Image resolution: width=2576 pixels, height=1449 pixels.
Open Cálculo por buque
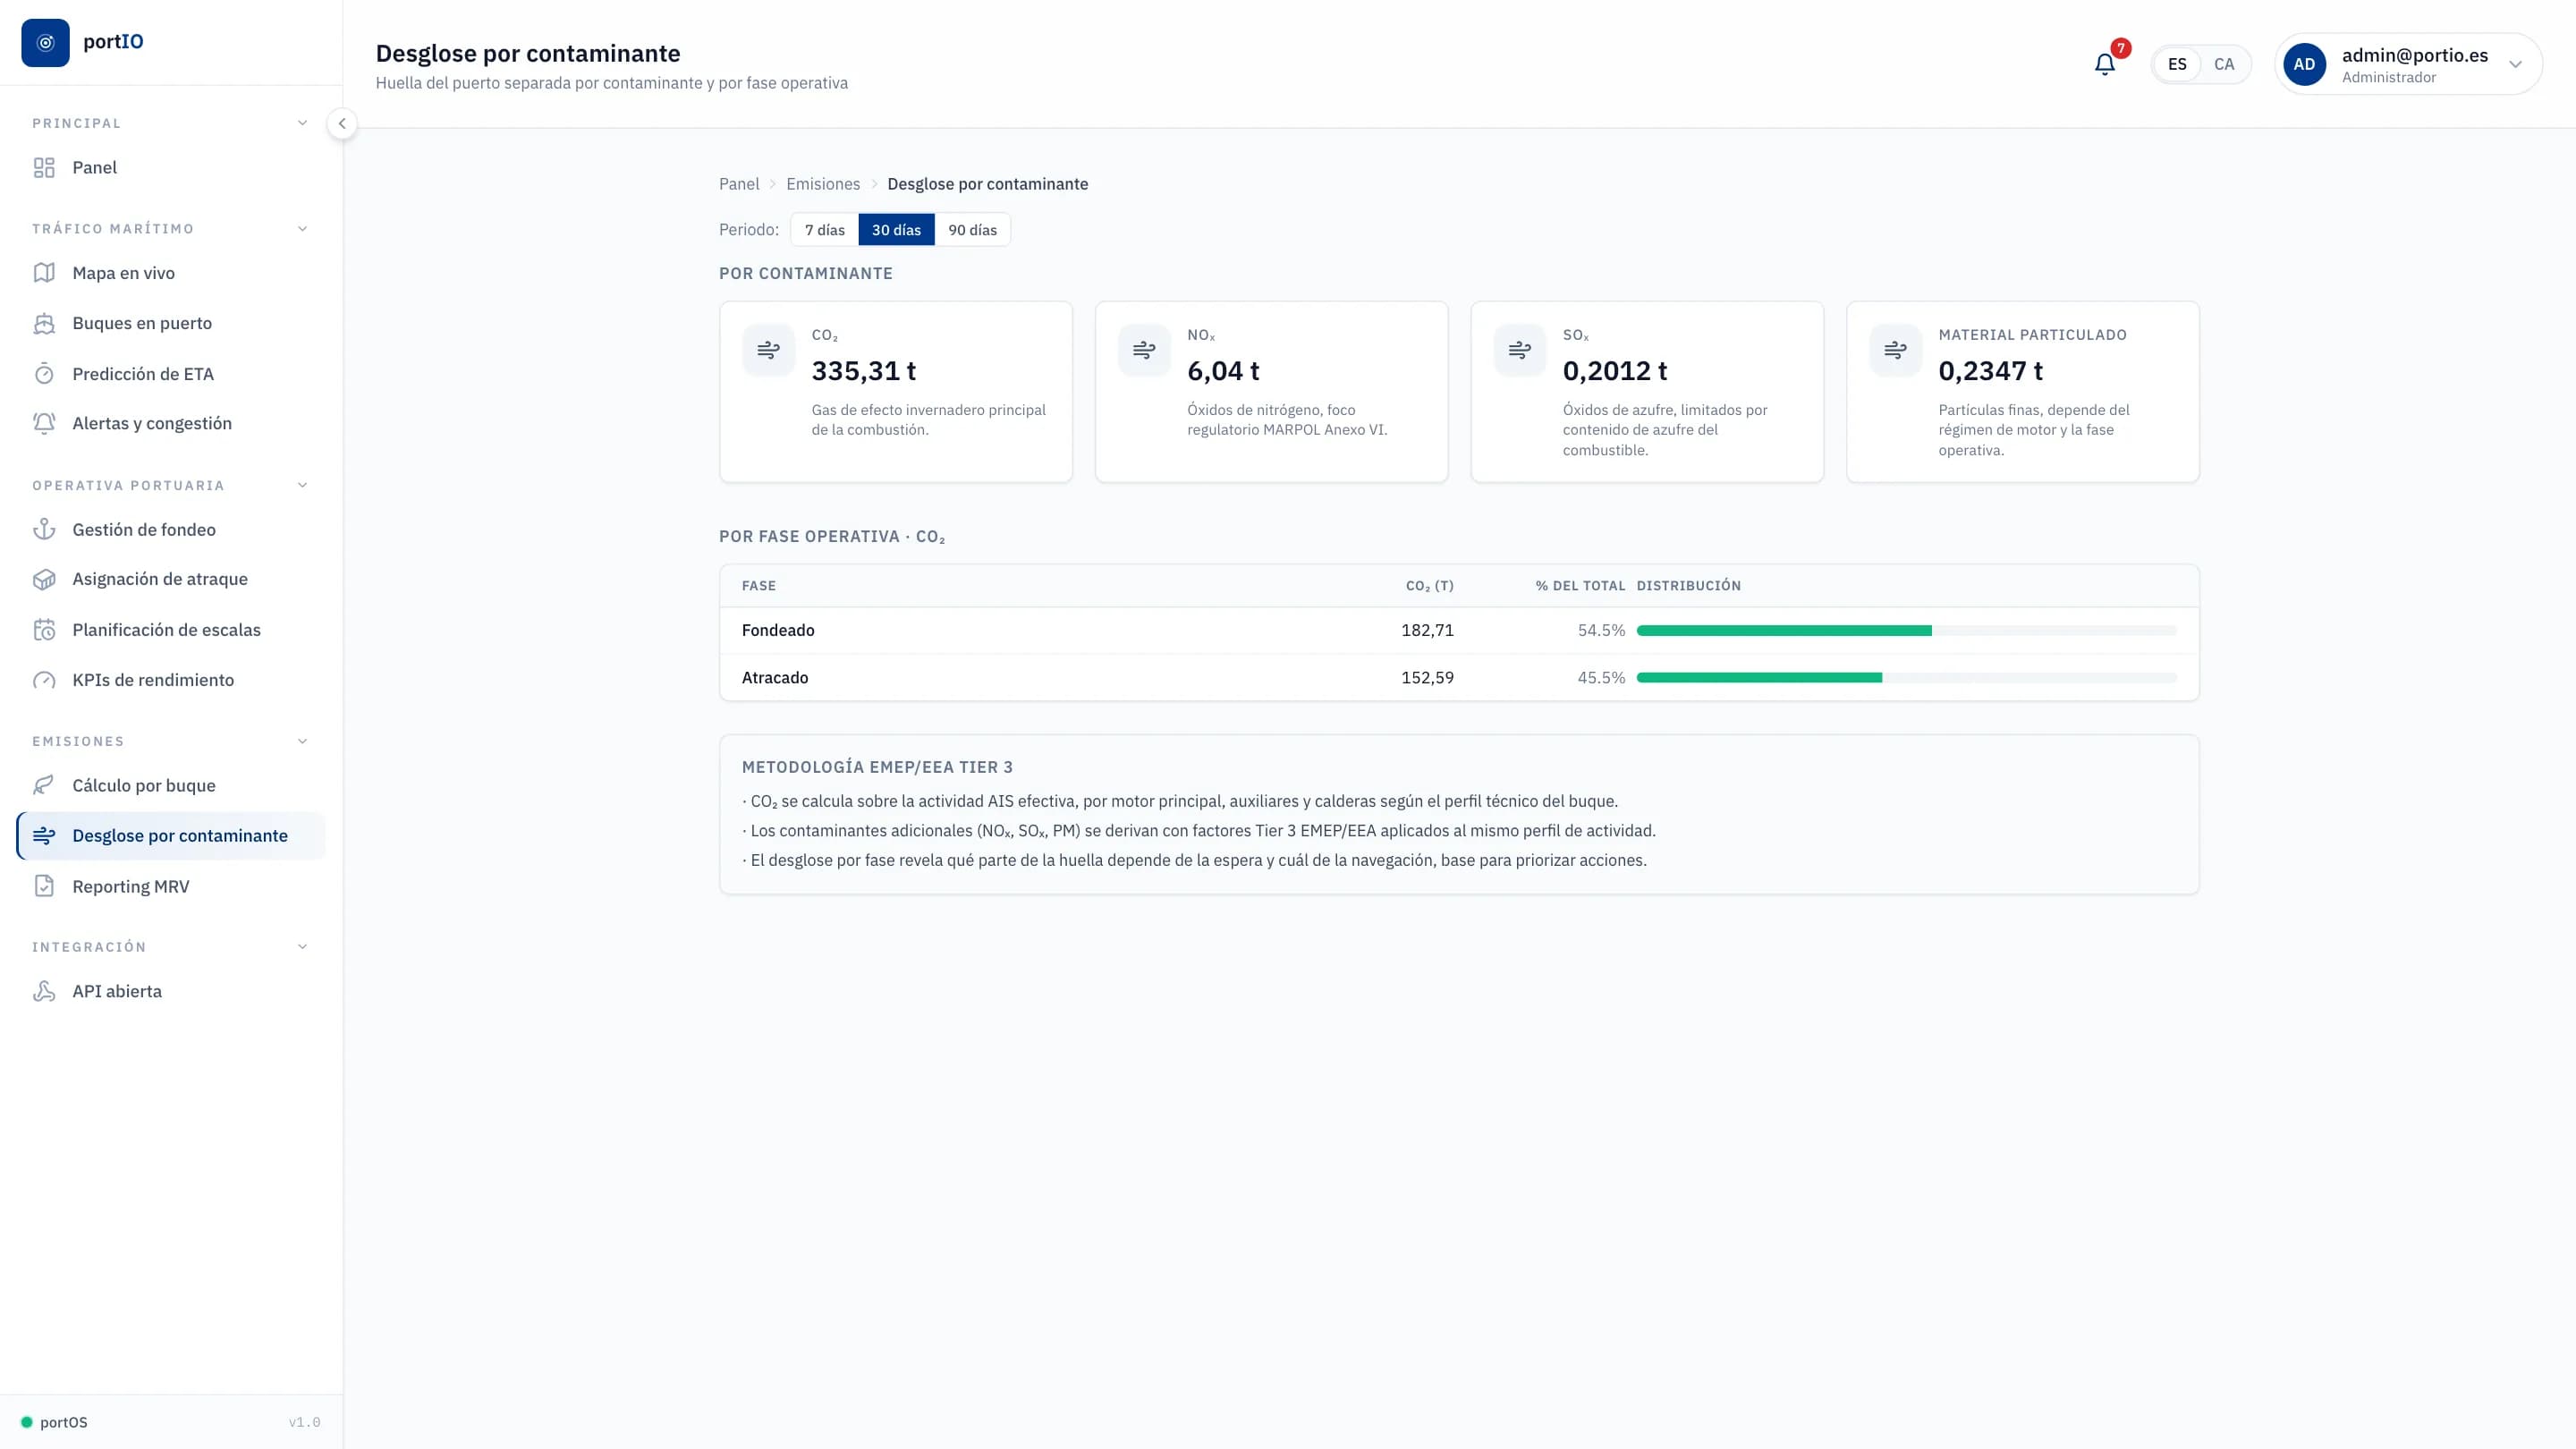(171, 785)
